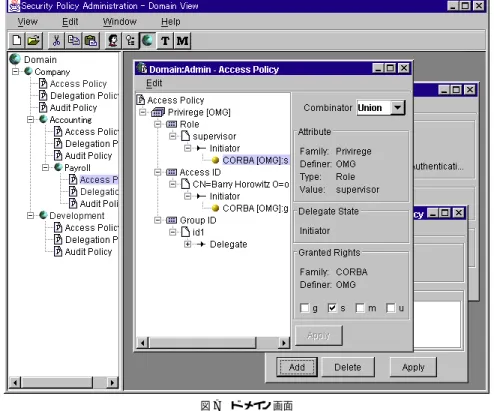
Task: Click the Accounting domain globe icon
Action: coord(43,119)
